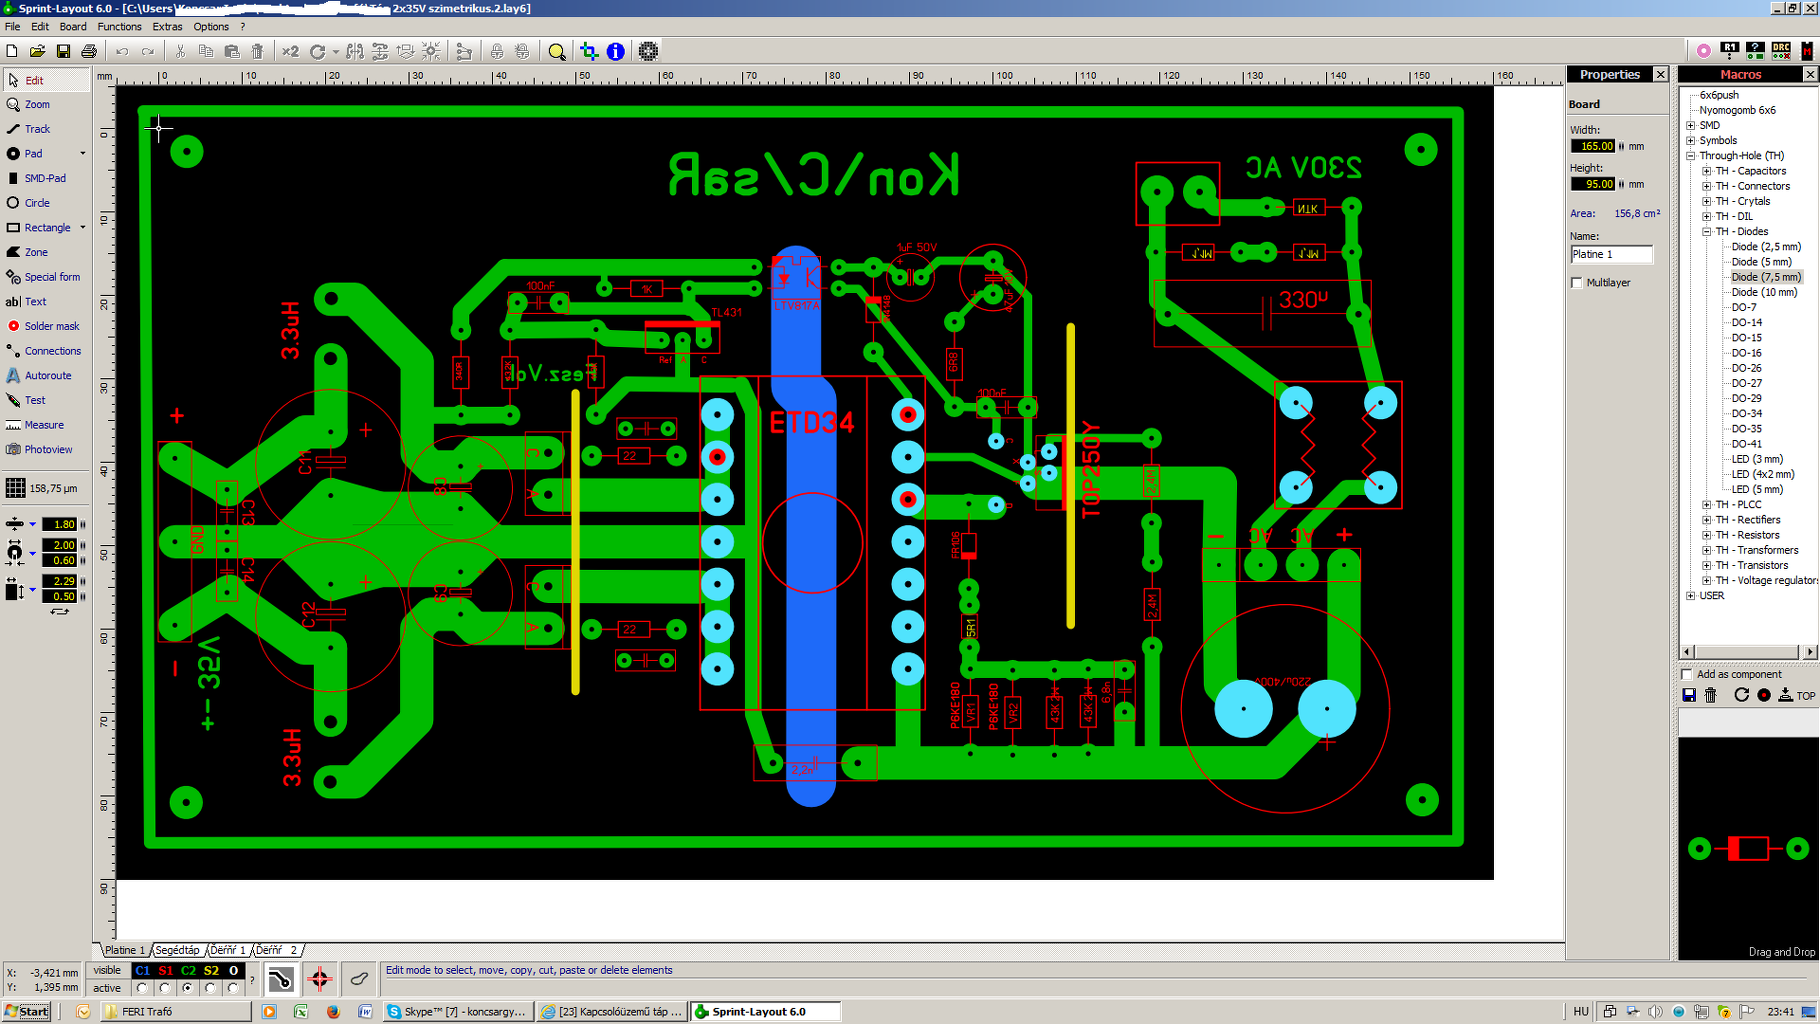The width and height of the screenshot is (1820, 1024).
Task: Open the Functions menu
Action: tap(119, 27)
